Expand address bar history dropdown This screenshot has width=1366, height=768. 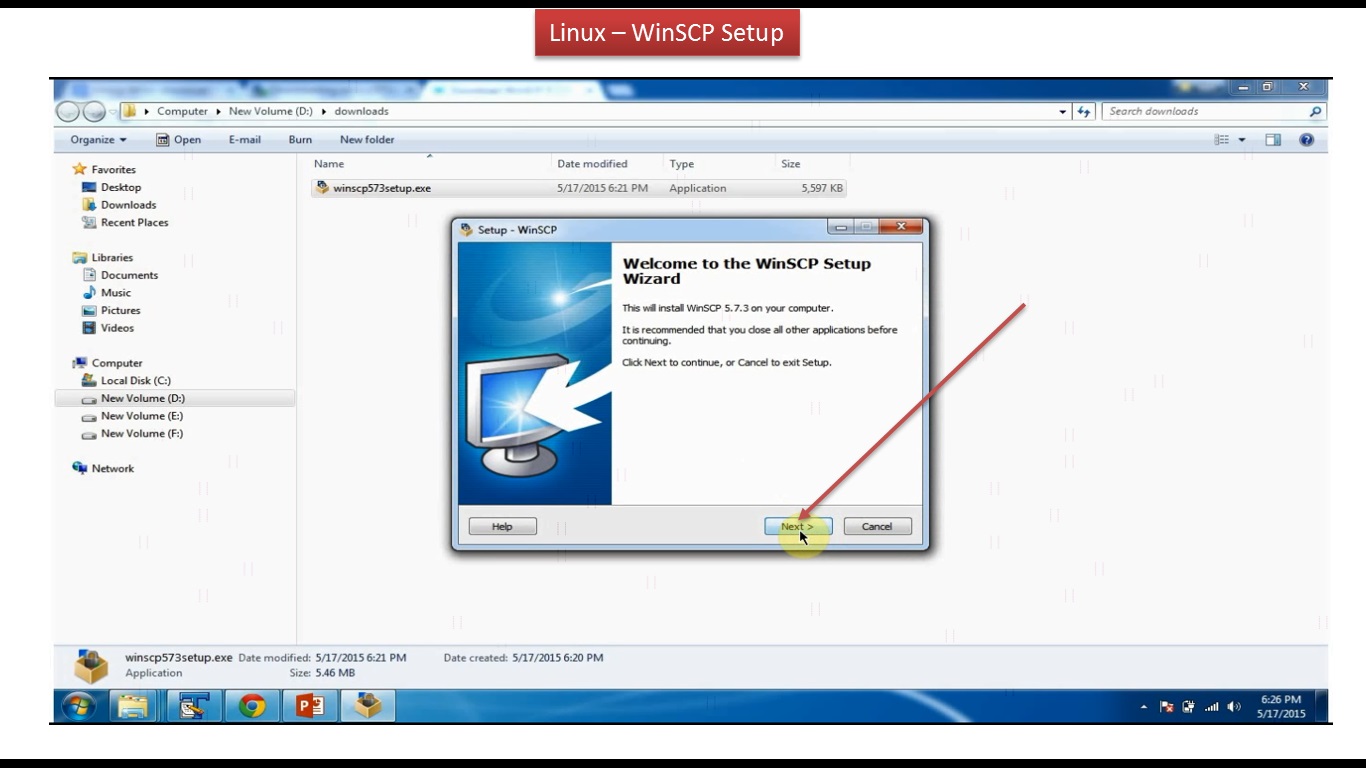1063,112
